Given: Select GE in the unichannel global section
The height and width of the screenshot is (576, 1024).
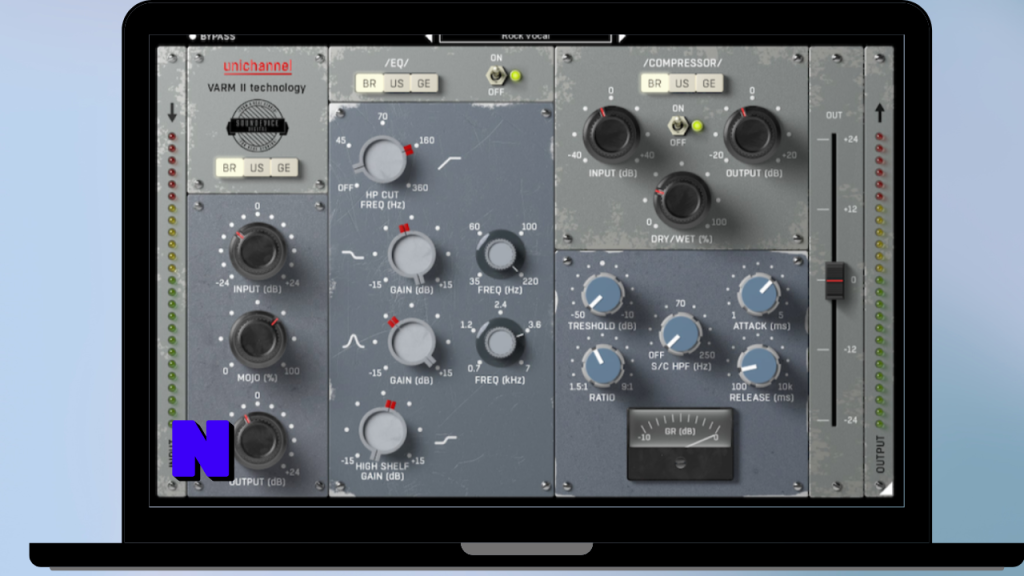Looking at the screenshot, I should [x=283, y=168].
